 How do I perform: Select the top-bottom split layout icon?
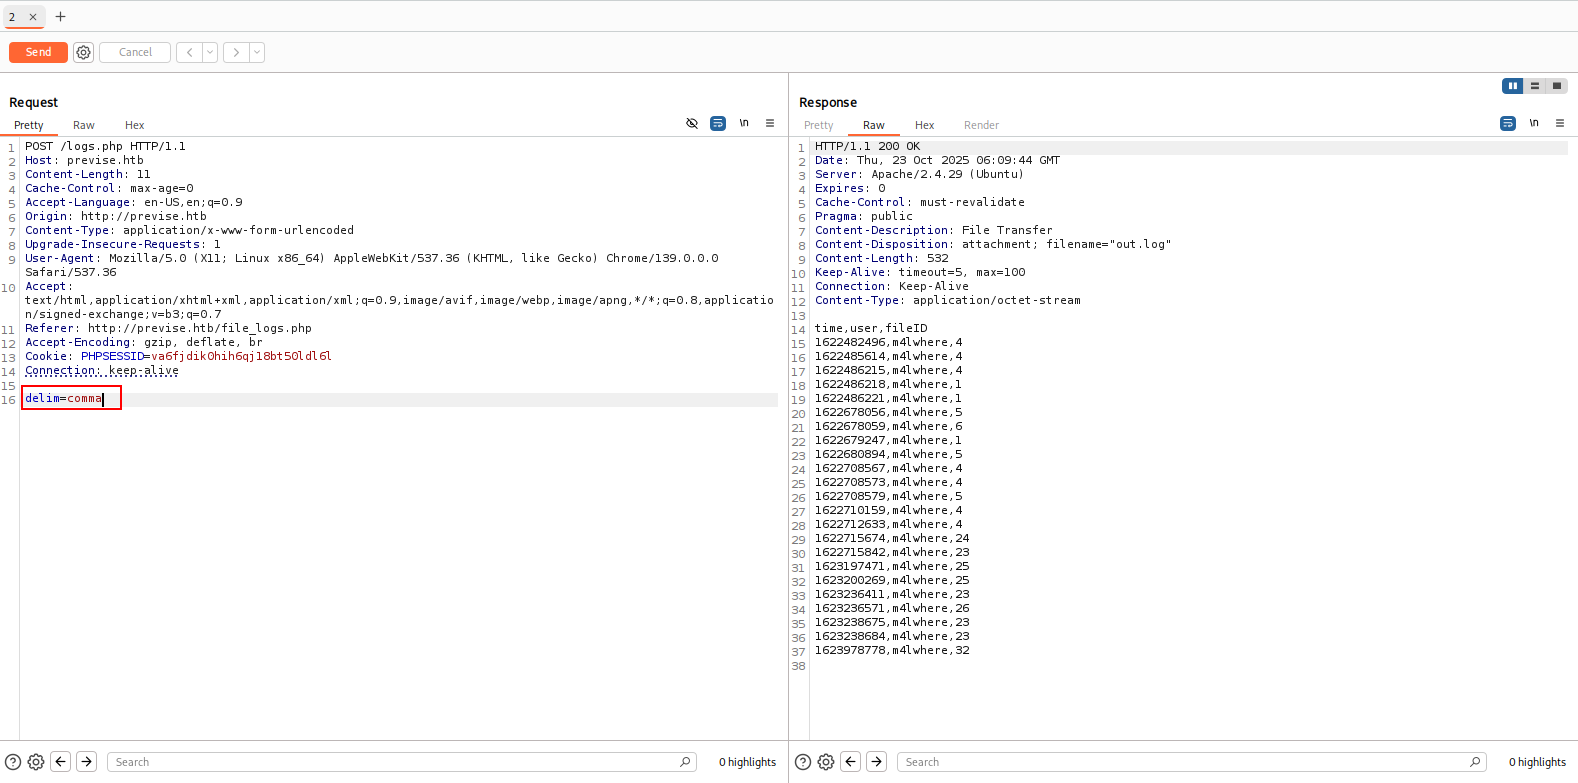(x=1535, y=86)
